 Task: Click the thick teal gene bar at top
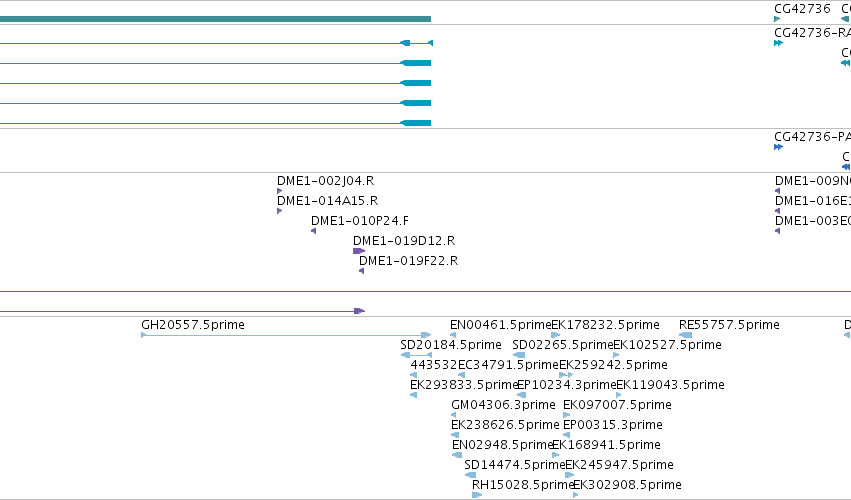coord(215,19)
